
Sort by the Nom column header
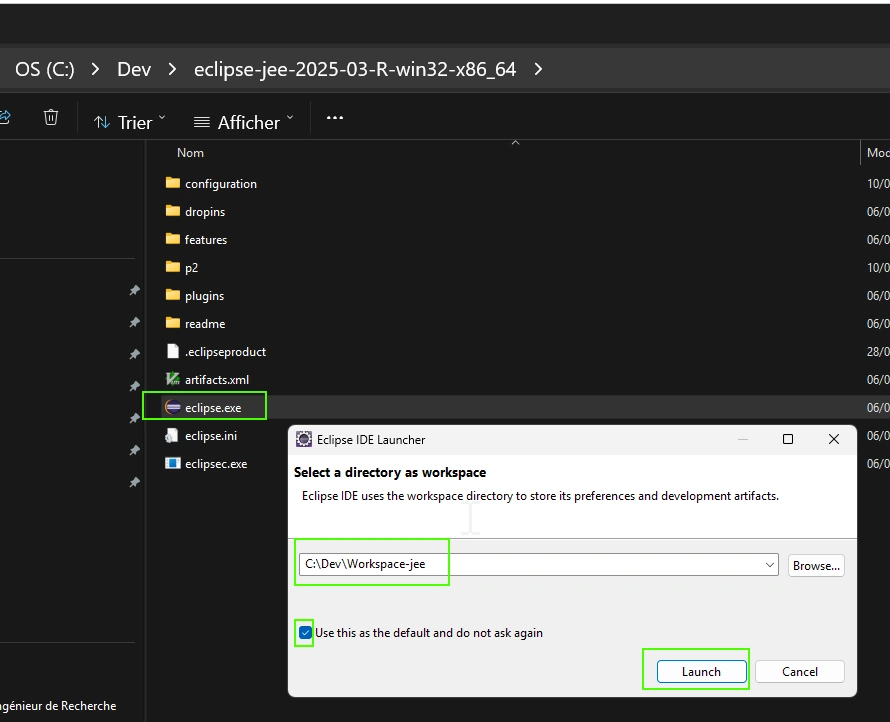[x=190, y=153]
